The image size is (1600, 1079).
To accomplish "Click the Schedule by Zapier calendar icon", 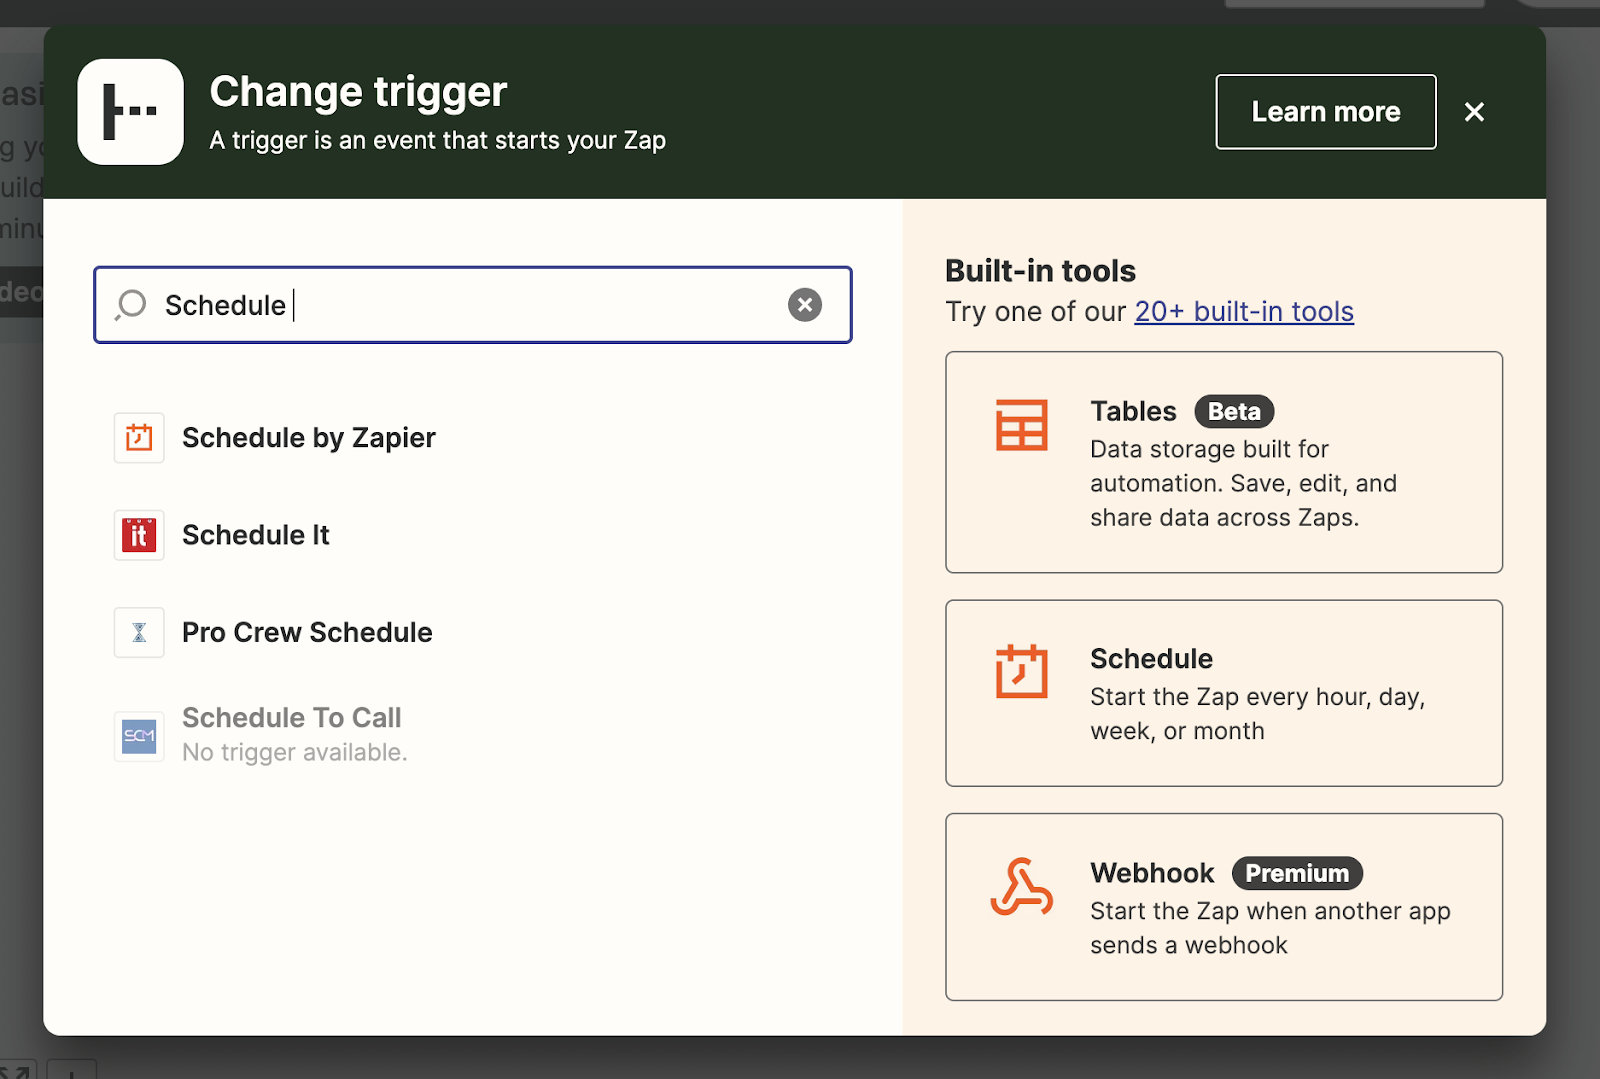I will pos(139,438).
